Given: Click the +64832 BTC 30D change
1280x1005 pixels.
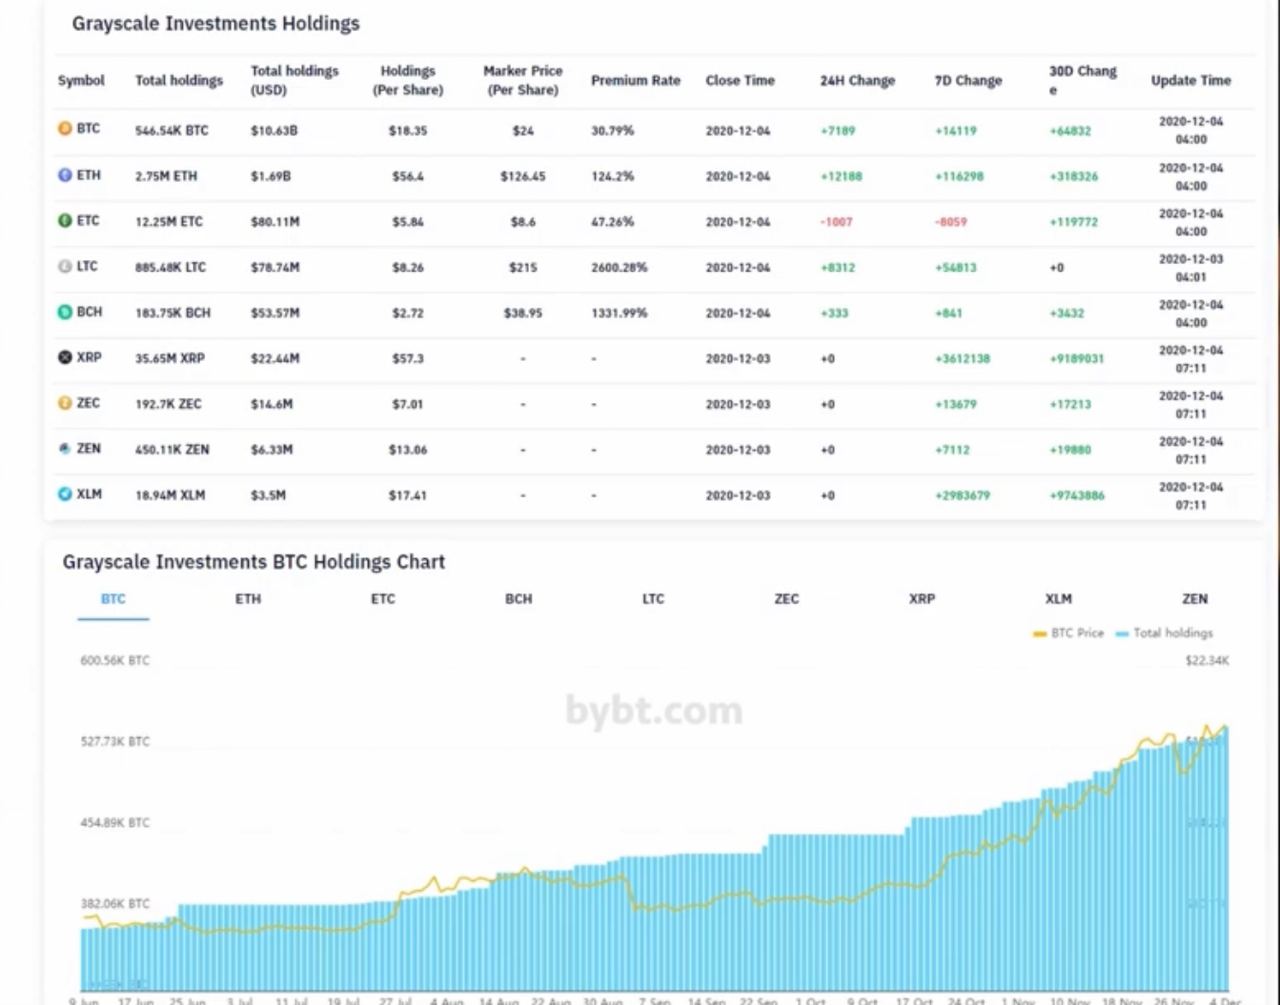Looking at the screenshot, I should click(x=1070, y=131).
